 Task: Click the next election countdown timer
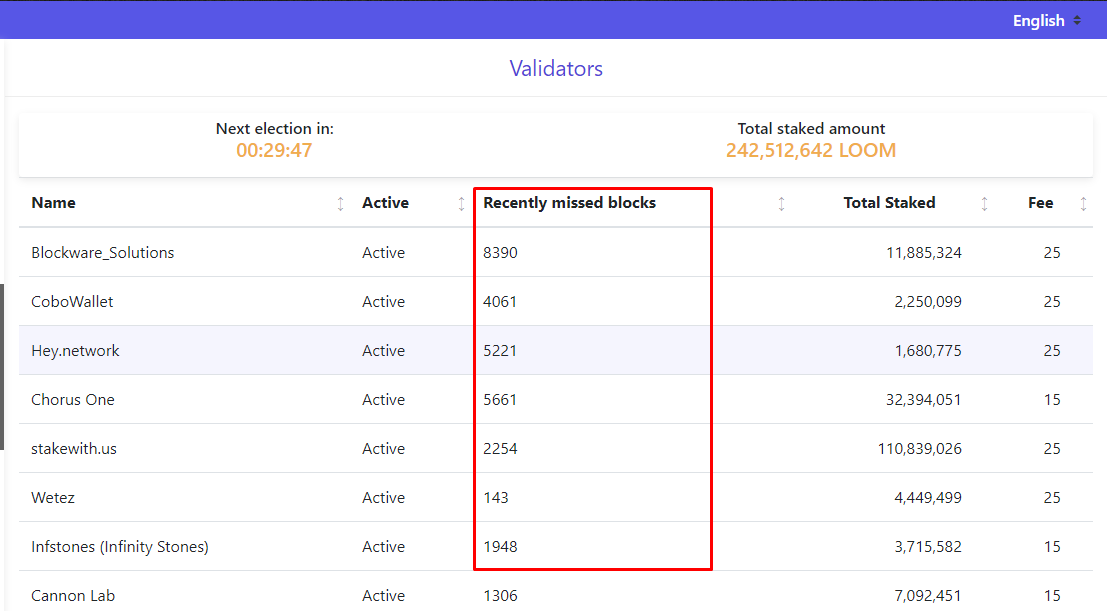tap(274, 150)
